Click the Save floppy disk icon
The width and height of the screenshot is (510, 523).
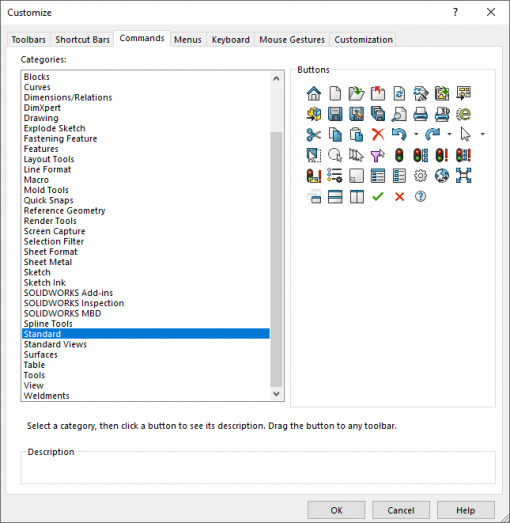click(x=335, y=114)
